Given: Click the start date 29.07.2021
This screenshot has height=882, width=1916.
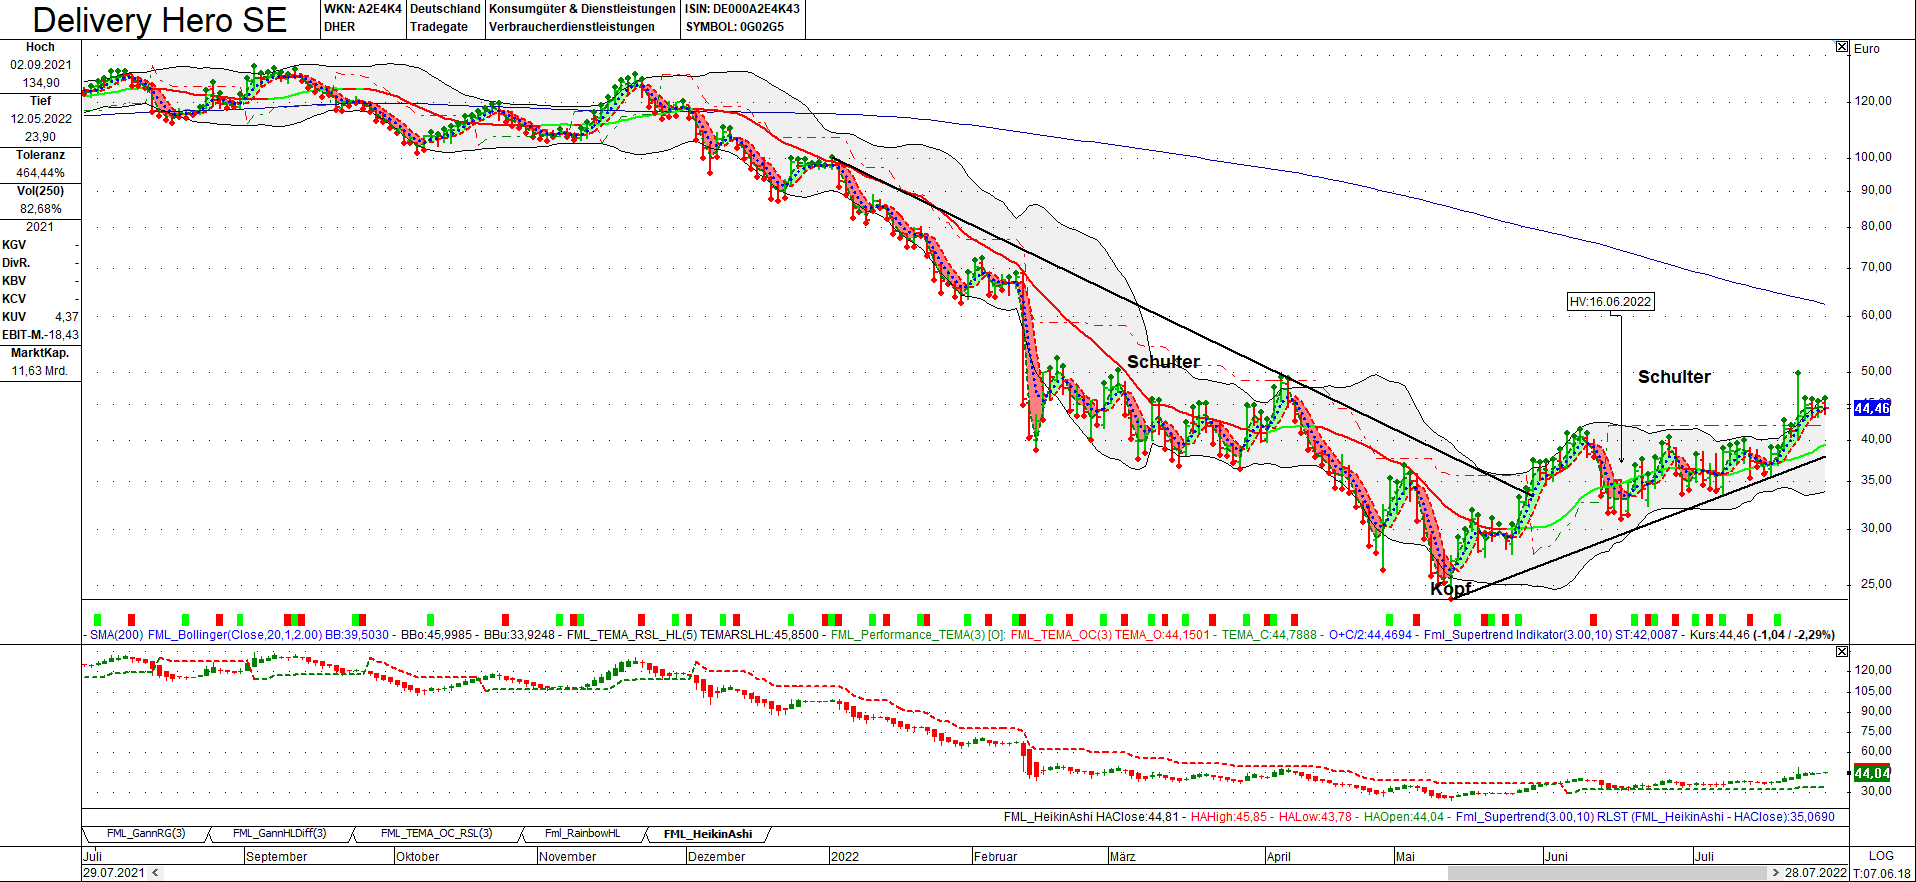Looking at the screenshot, I should 114,873.
